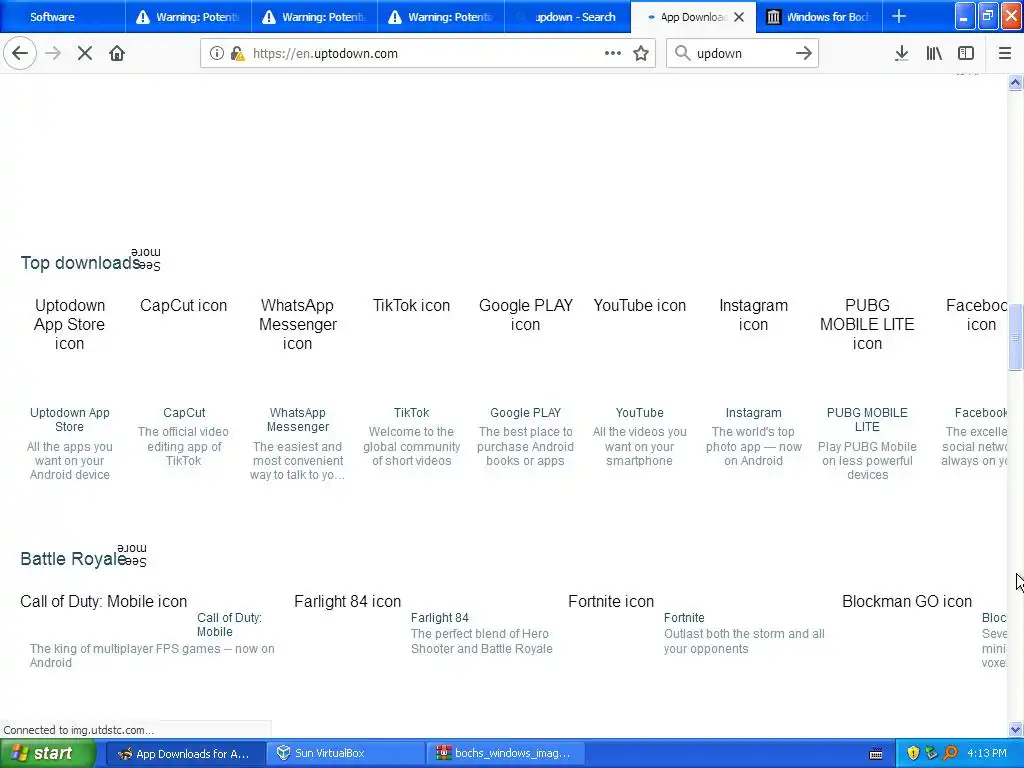This screenshot has width=1024, height=768.
Task: Click the forward navigation arrow
Action: point(53,53)
